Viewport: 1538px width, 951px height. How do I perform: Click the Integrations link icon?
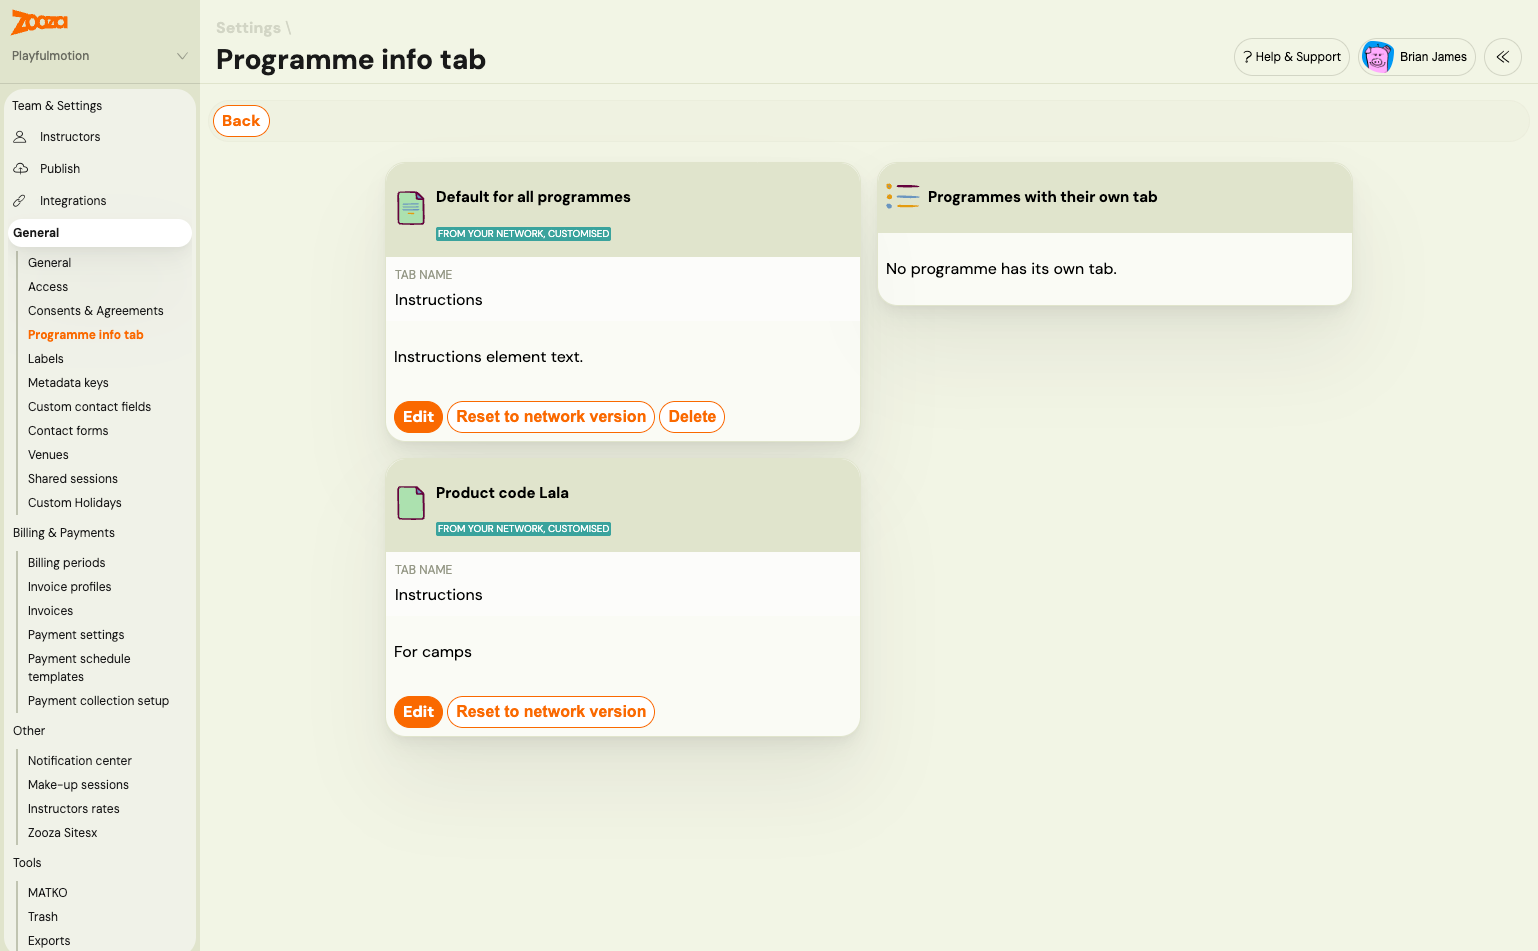20,201
